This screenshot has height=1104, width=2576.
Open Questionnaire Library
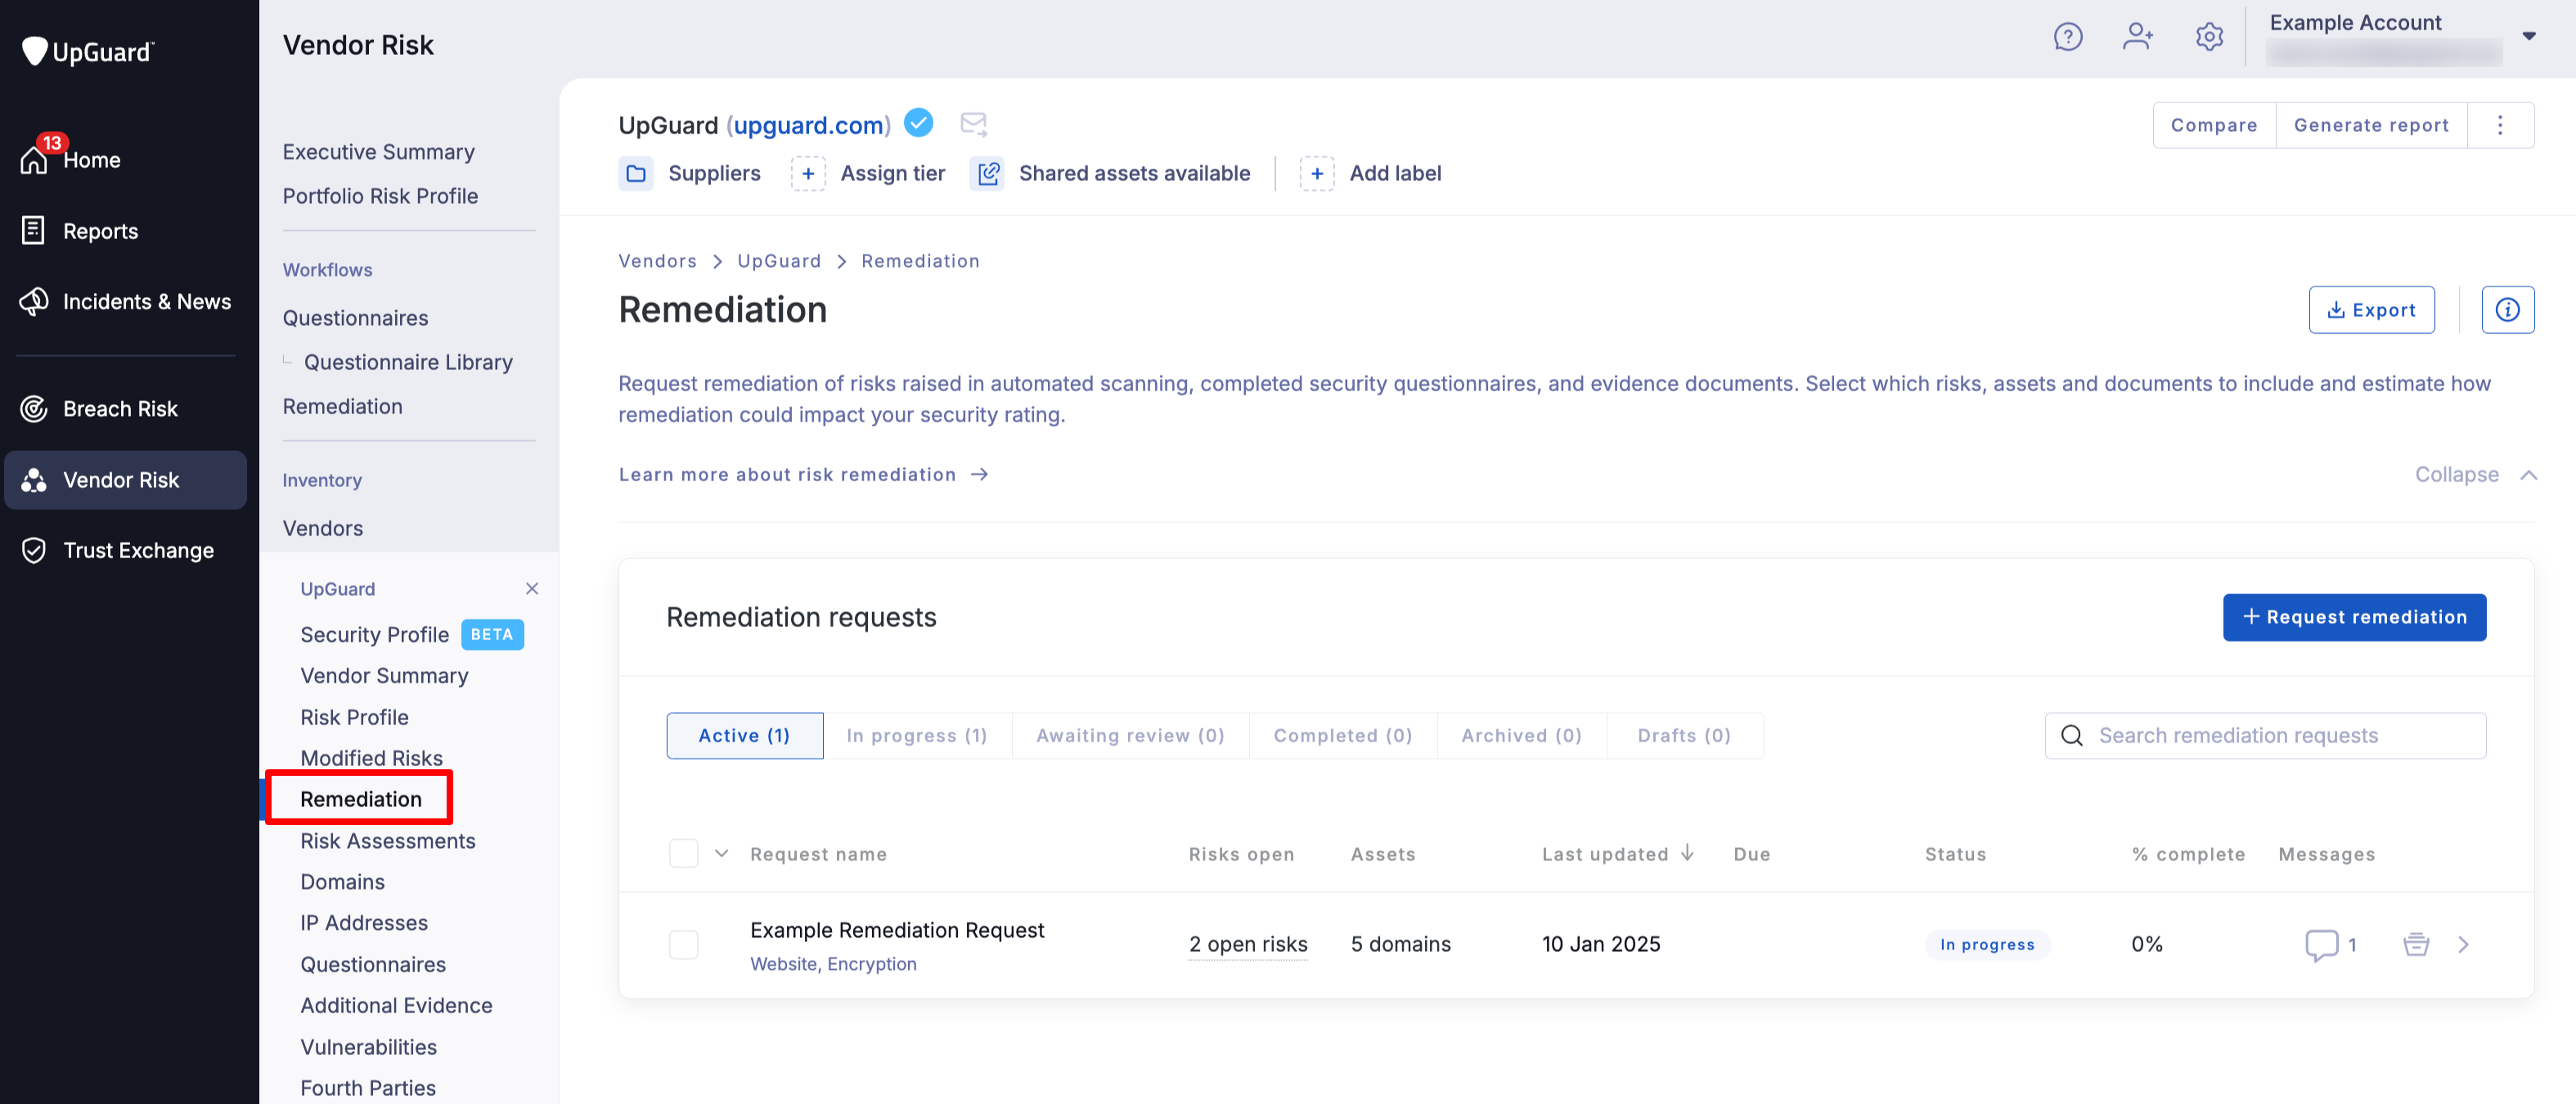(x=408, y=362)
